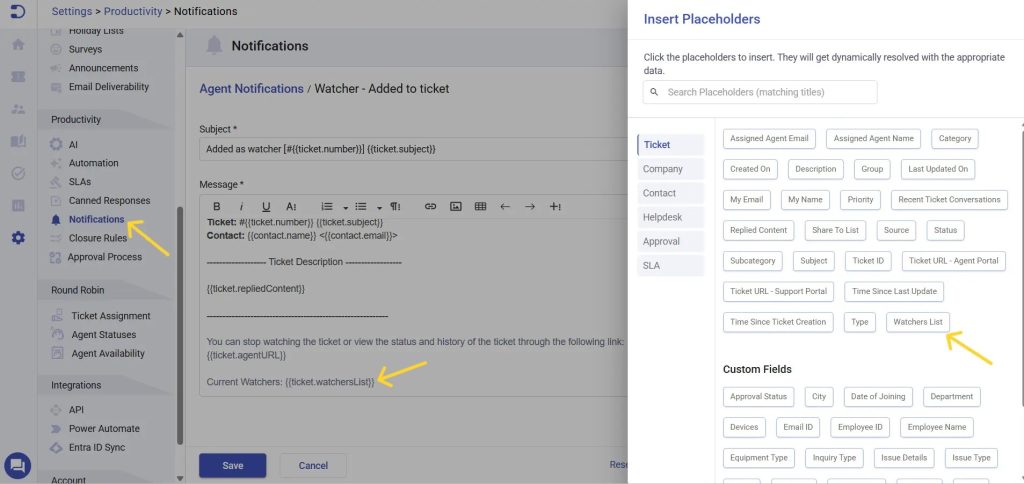This screenshot has height=484, width=1024.
Task: Insert a hyperlink in the message
Action: pos(430,206)
